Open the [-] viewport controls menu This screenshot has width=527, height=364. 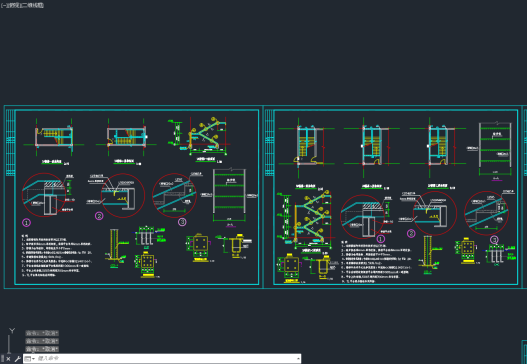[x=3, y=5]
